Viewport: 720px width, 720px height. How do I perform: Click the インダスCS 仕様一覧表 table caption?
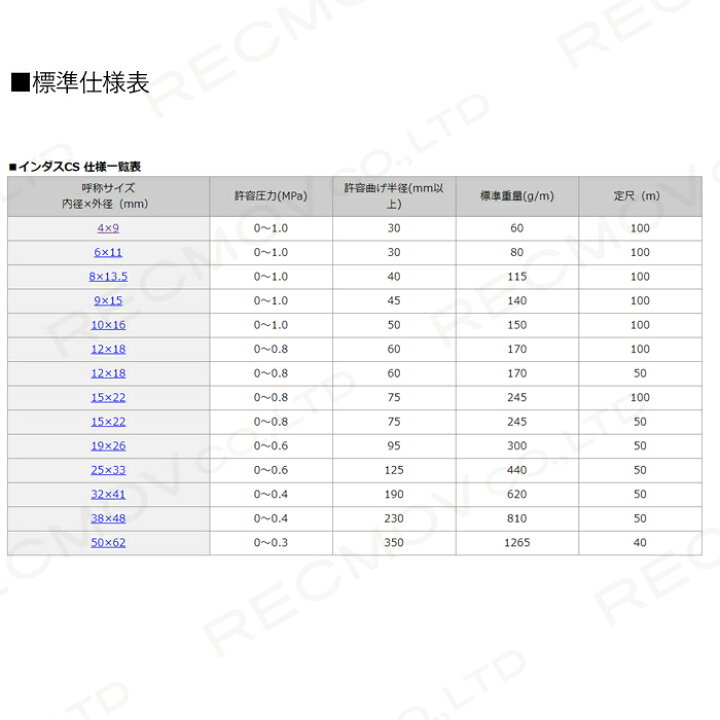[75, 167]
